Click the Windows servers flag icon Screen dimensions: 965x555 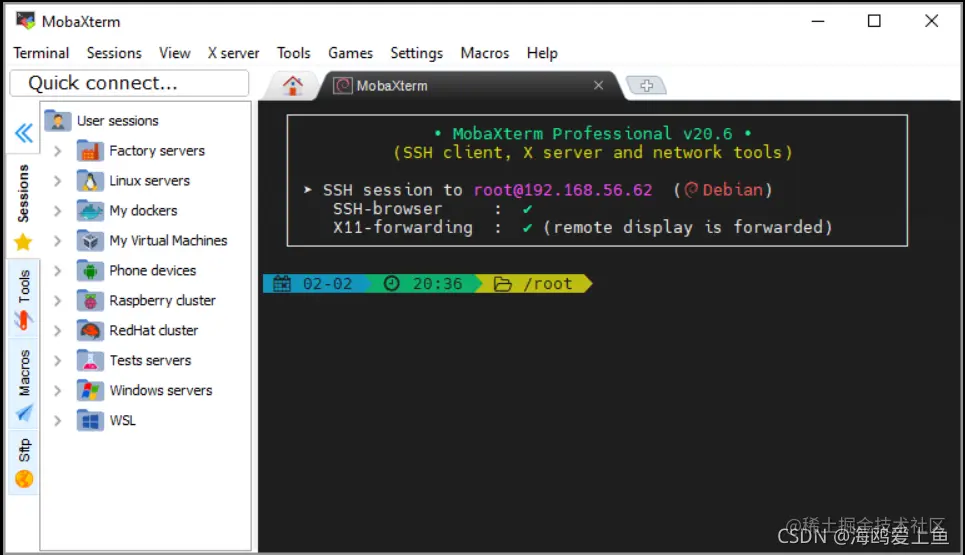[x=90, y=390]
